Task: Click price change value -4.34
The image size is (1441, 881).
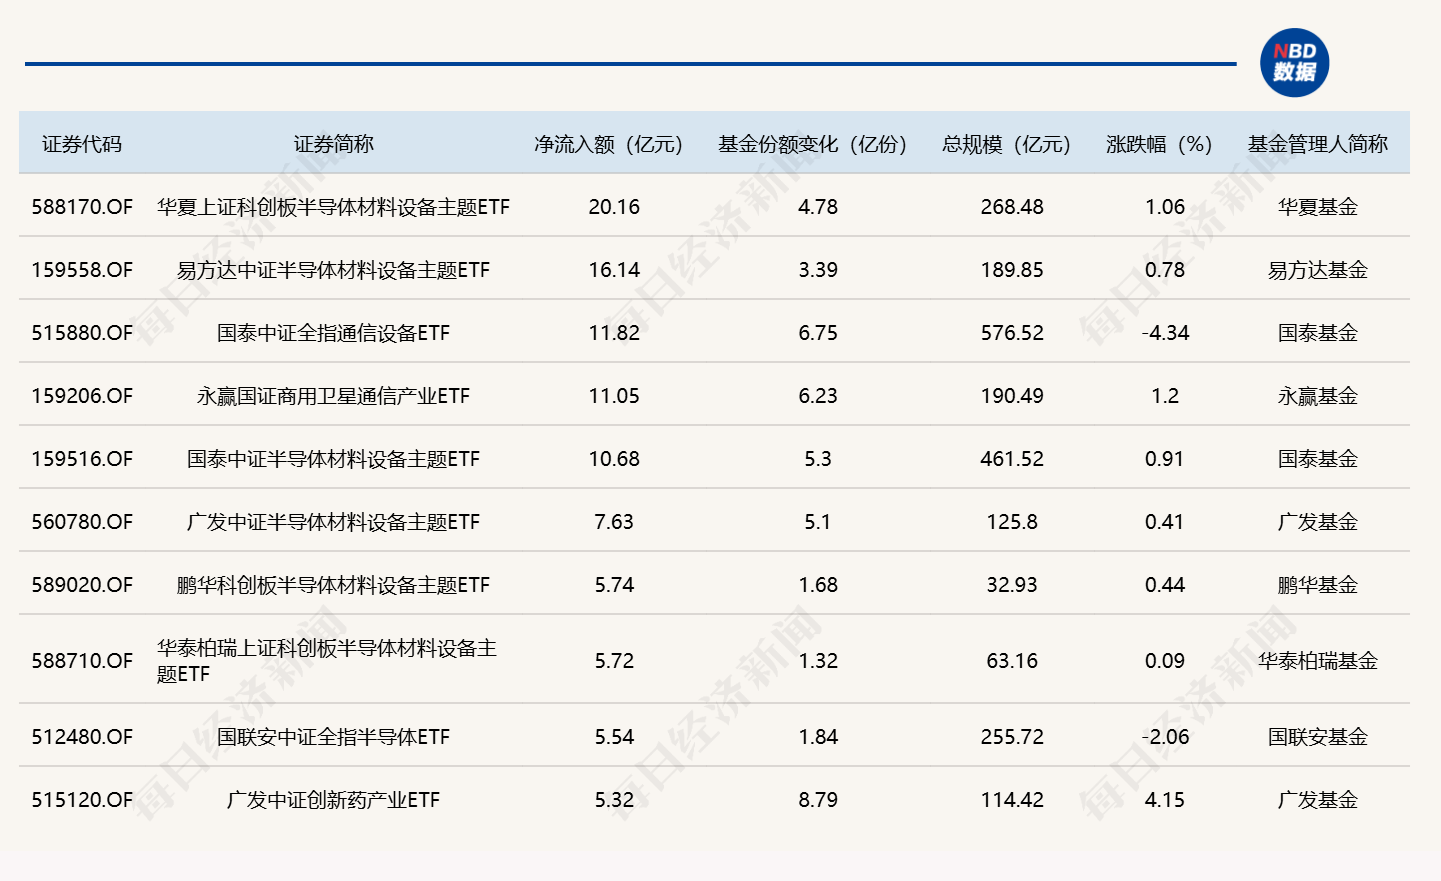Action: (1165, 333)
